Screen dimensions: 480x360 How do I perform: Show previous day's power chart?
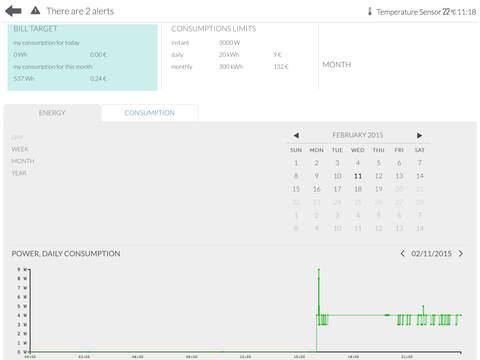pyautogui.click(x=403, y=254)
